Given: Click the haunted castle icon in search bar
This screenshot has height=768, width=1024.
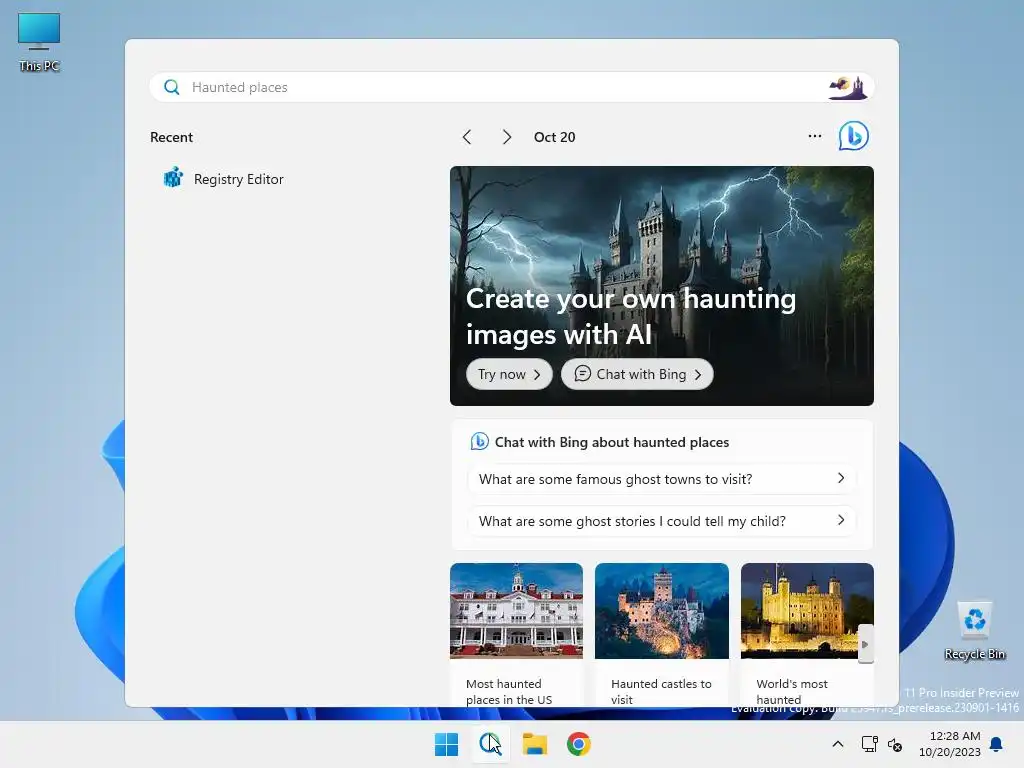Looking at the screenshot, I should tap(847, 87).
